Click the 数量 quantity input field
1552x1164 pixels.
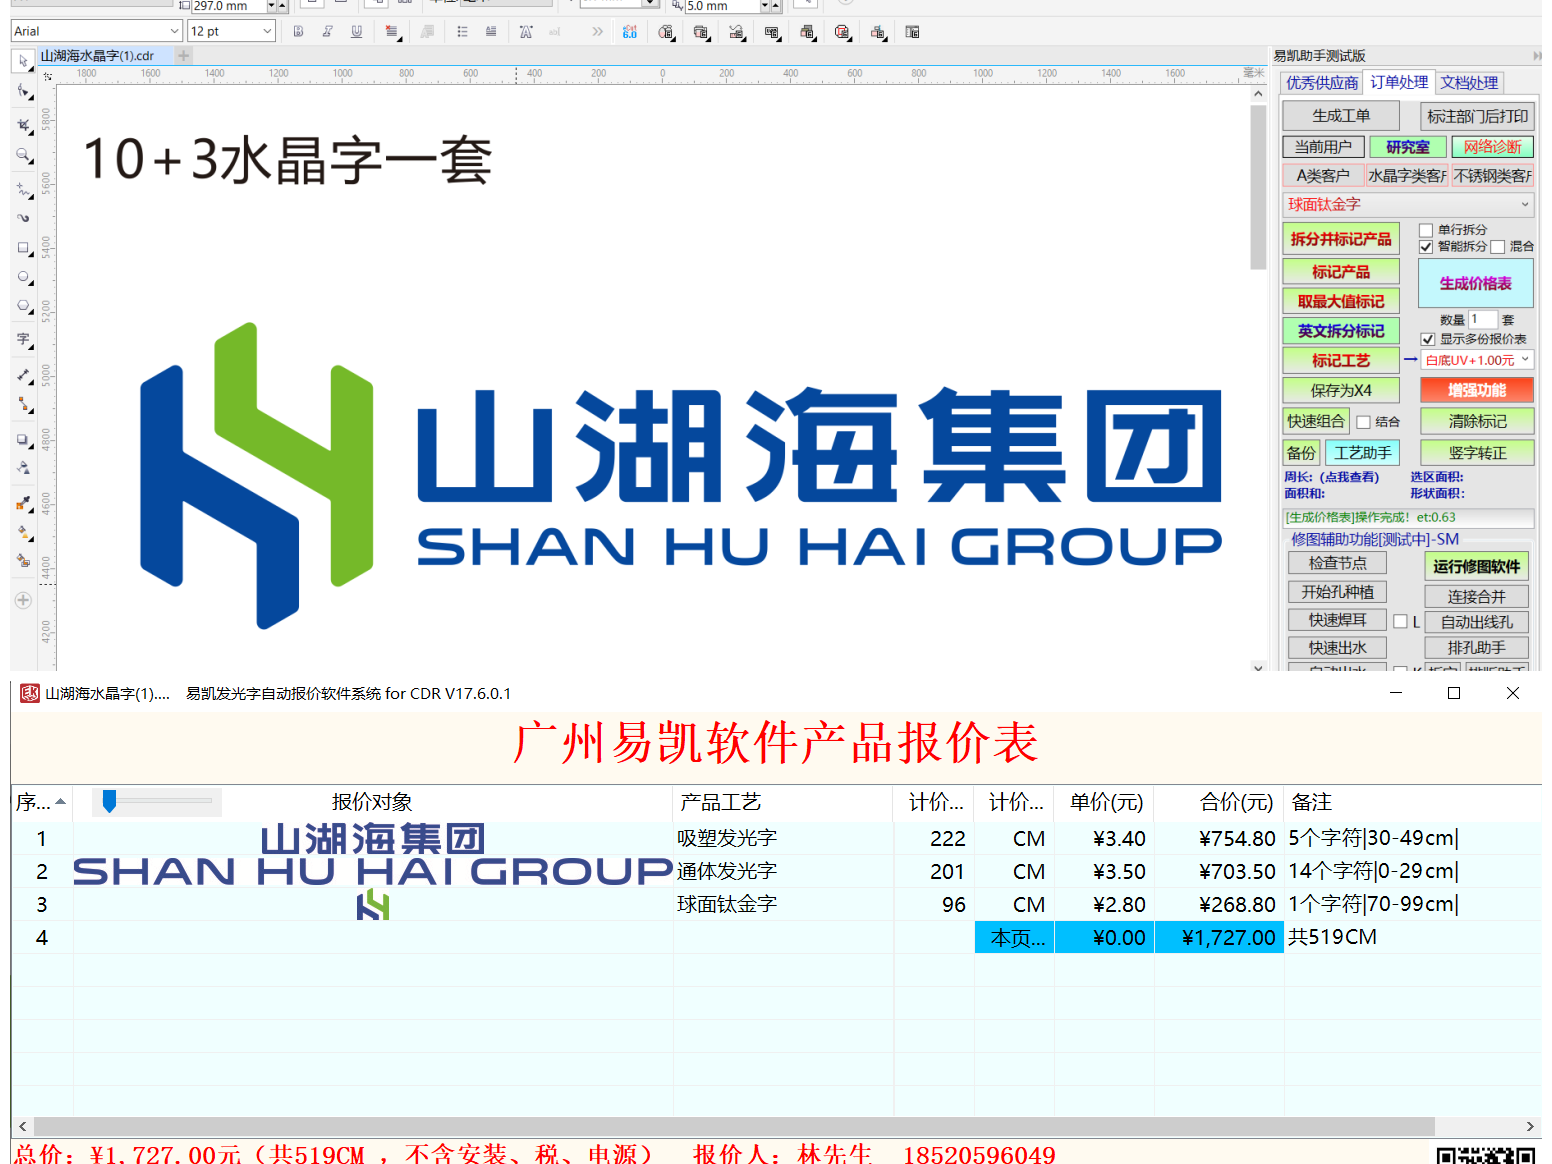pyautogui.click(x=1481, y=319)
